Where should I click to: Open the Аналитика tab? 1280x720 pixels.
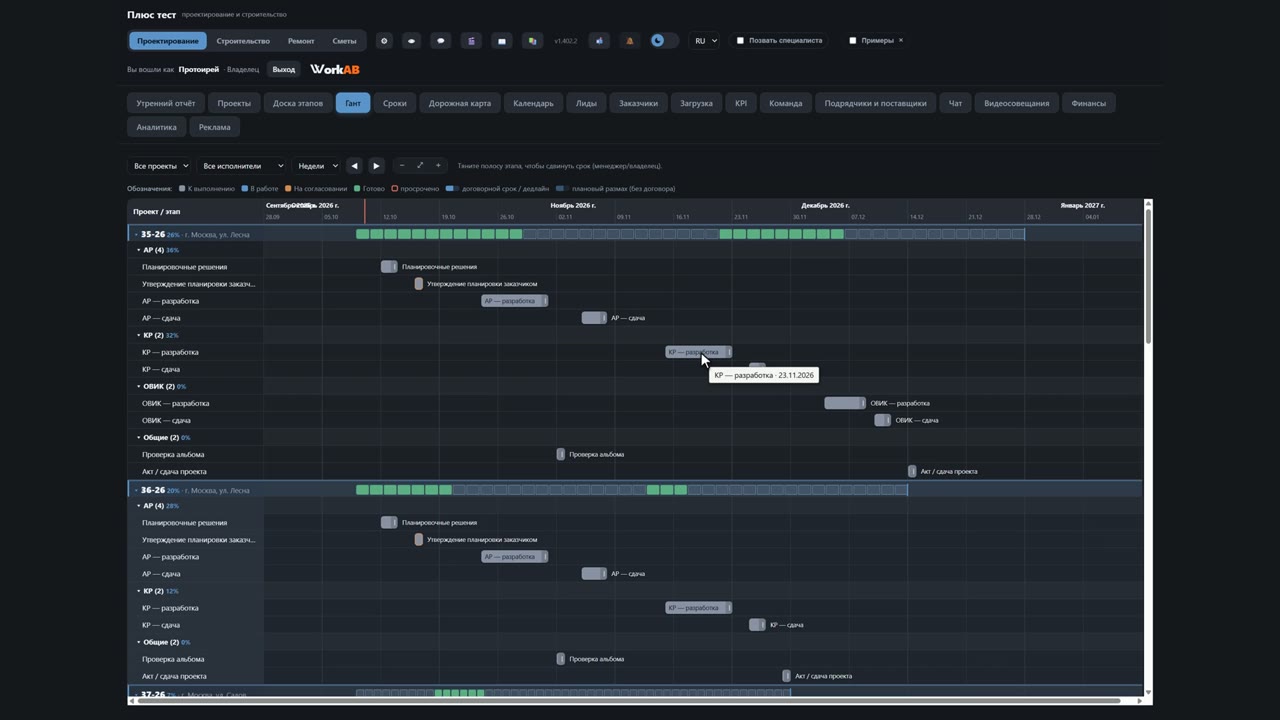(157, 127)
